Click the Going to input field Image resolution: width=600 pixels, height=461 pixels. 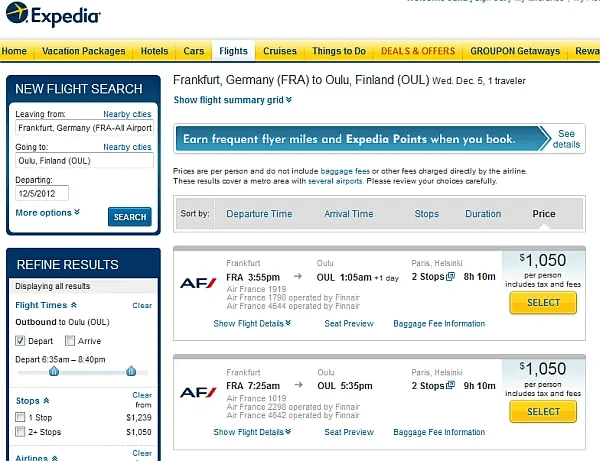[x=84, y=161]
